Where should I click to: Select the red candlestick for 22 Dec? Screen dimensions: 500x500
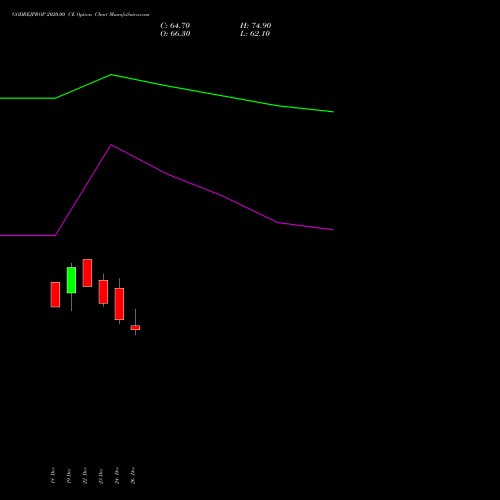(x=87, y=273)
